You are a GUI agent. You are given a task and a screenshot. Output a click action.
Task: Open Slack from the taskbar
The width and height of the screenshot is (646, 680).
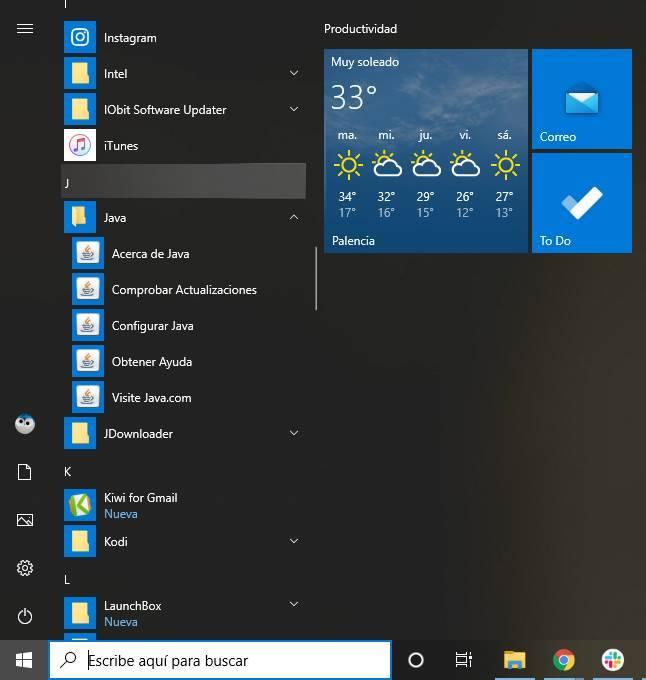[x=612, y=660]
